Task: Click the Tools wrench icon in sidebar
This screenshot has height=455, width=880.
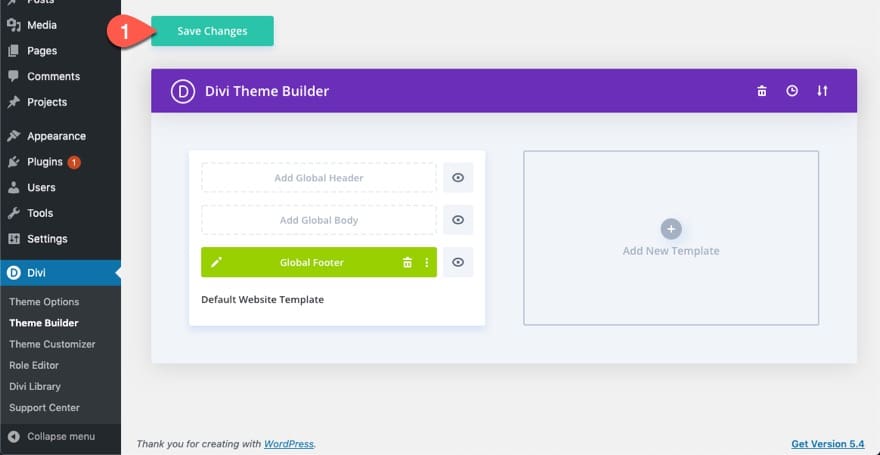Action: [14, 213]
